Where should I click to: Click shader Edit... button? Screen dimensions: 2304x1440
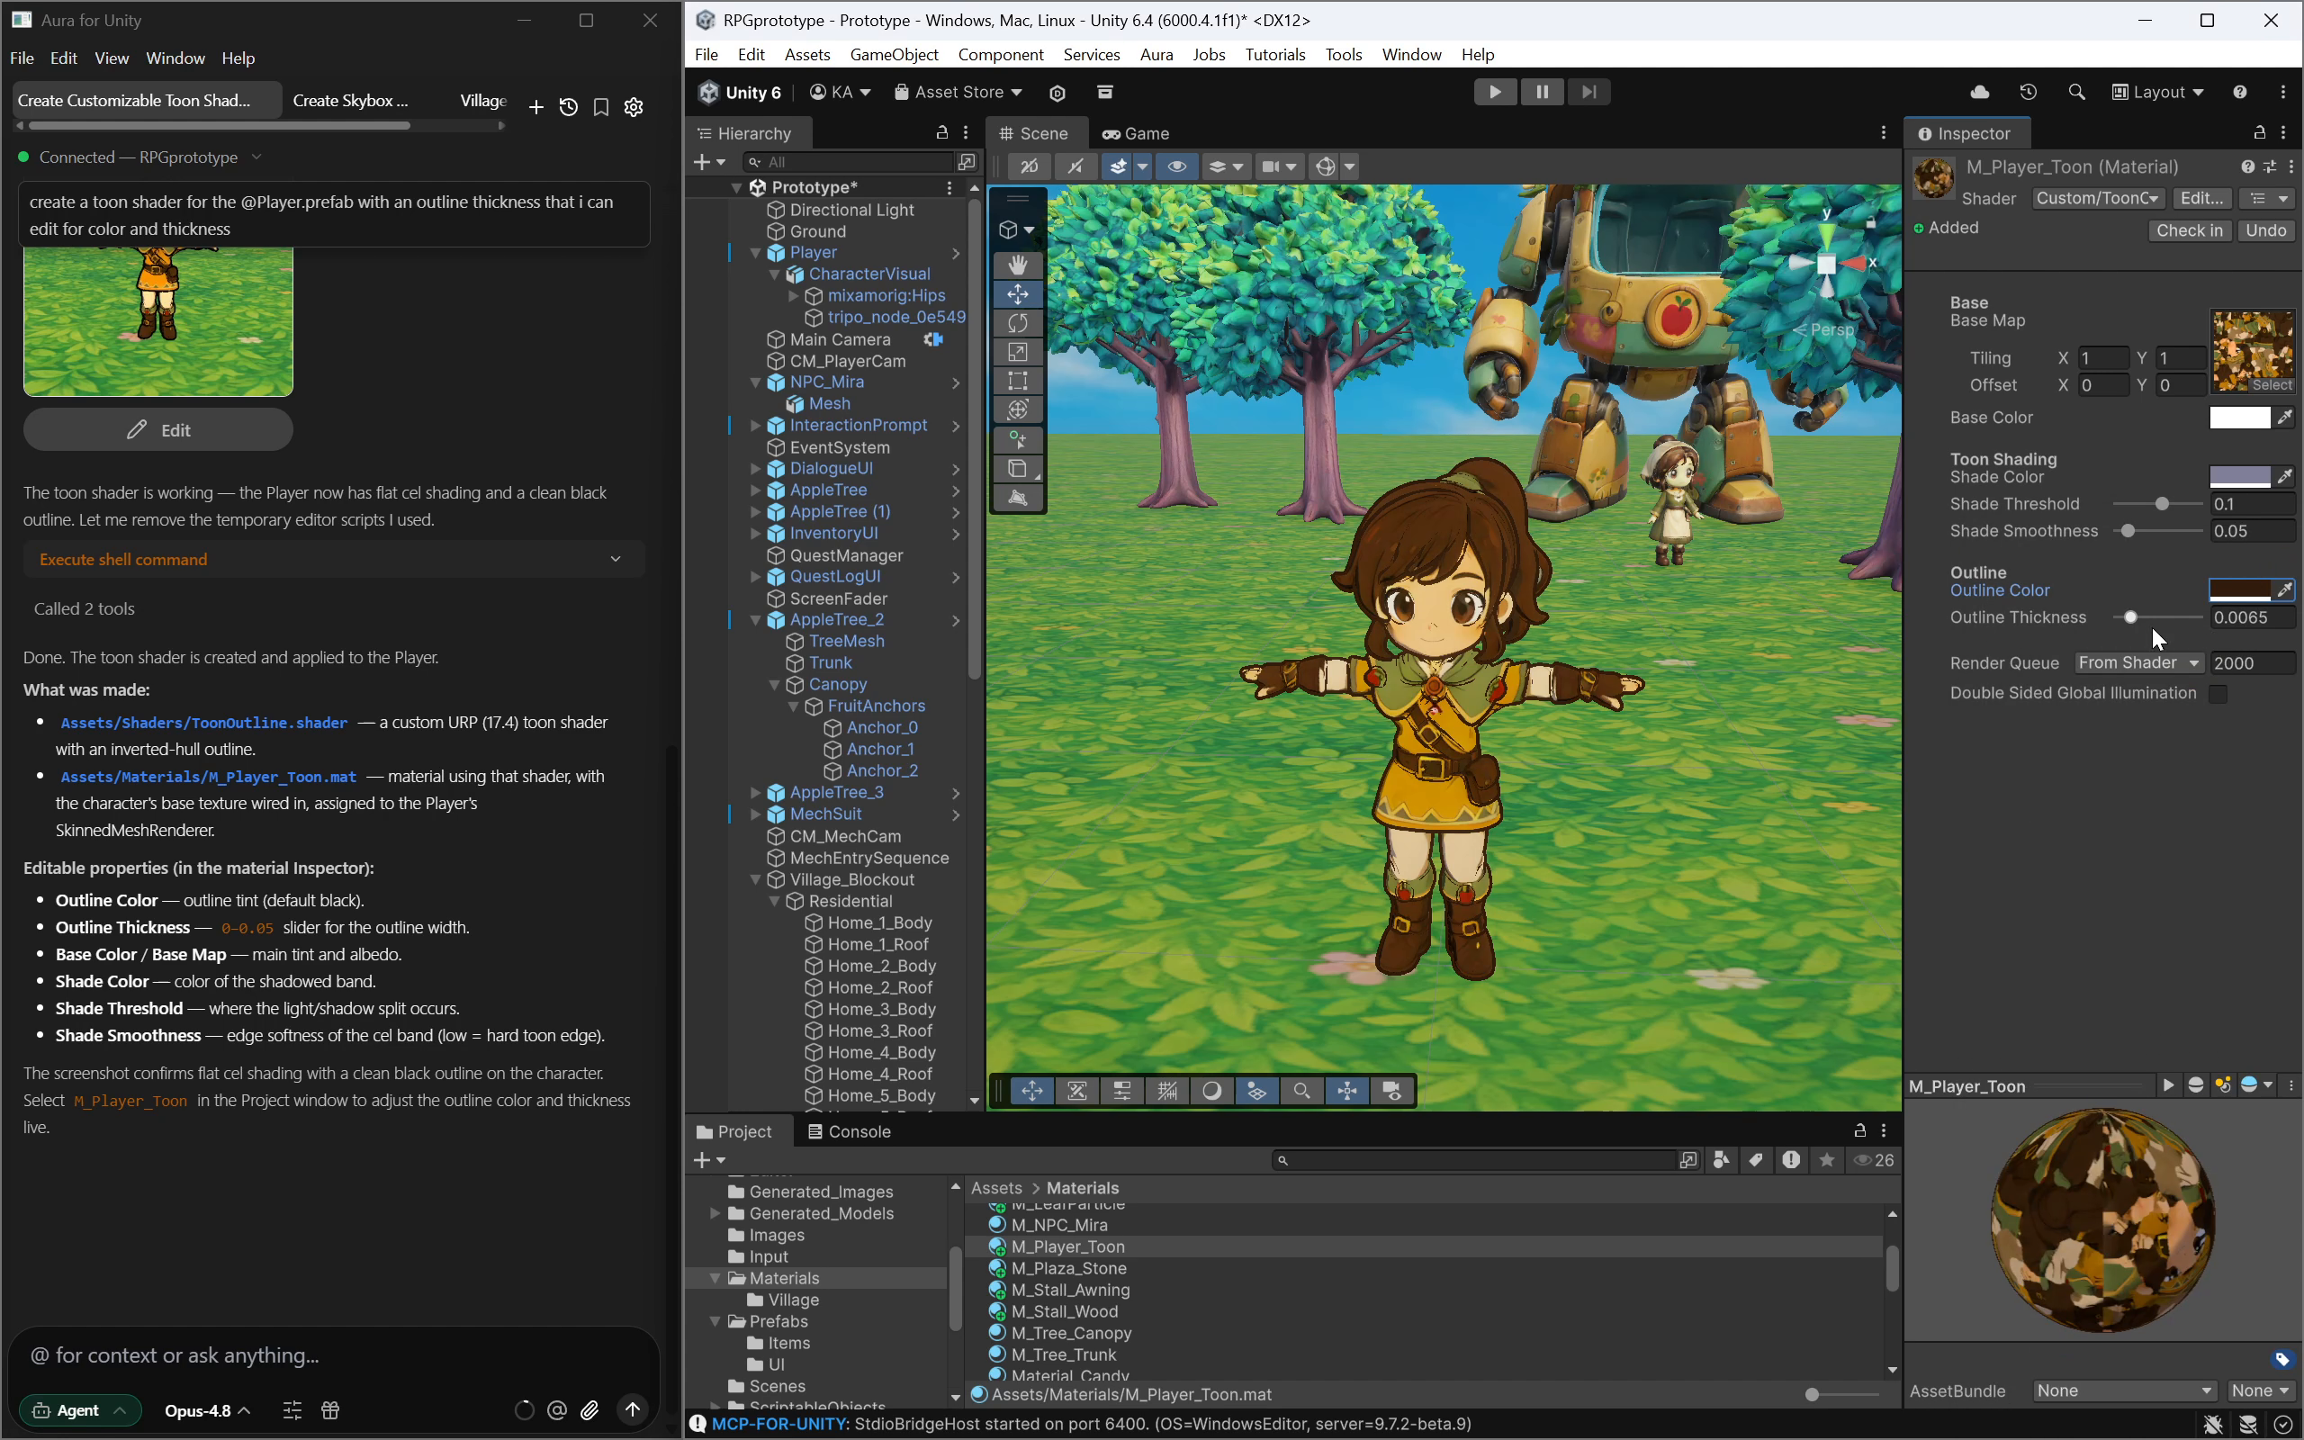2201,198
